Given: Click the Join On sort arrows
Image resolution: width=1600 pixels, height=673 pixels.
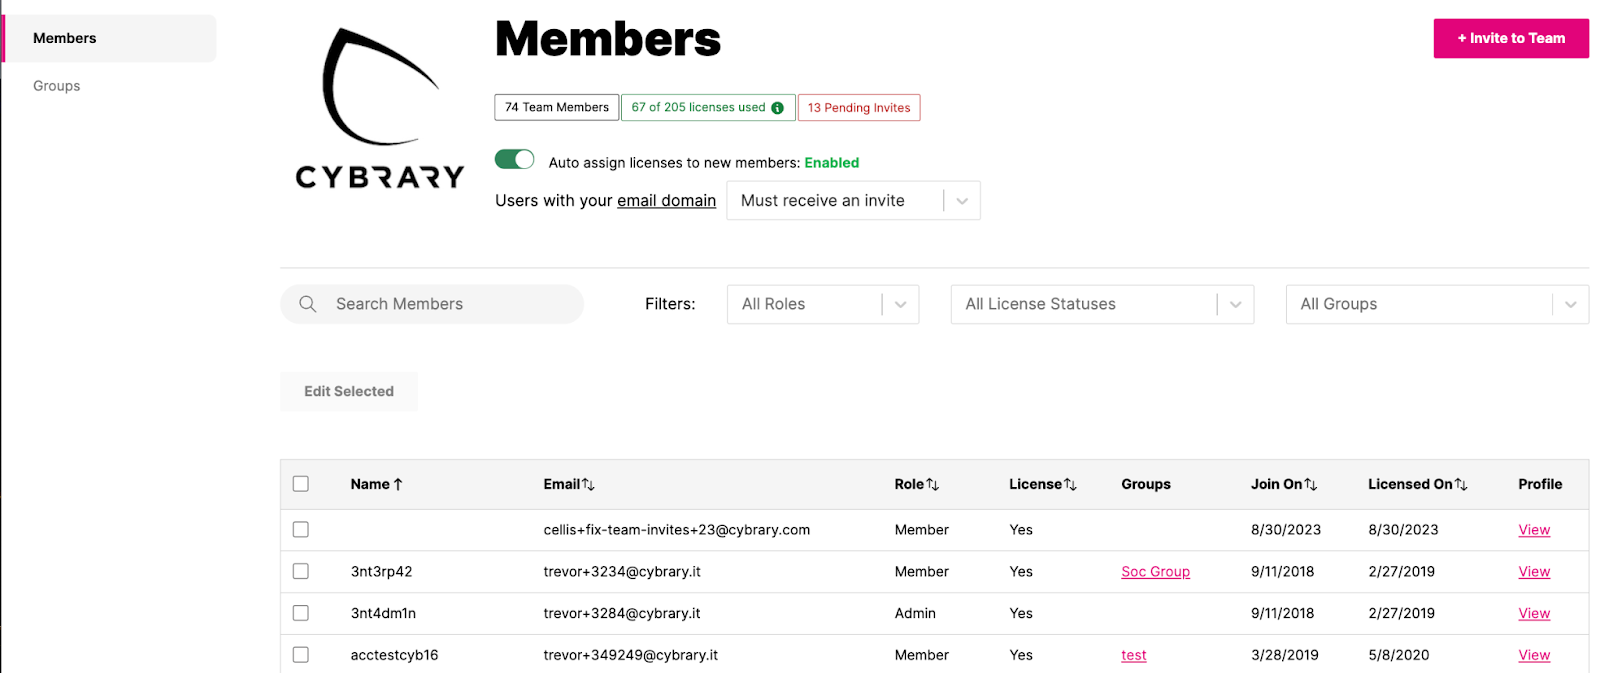Looking at the screenshot, I should pos(1311,485).
